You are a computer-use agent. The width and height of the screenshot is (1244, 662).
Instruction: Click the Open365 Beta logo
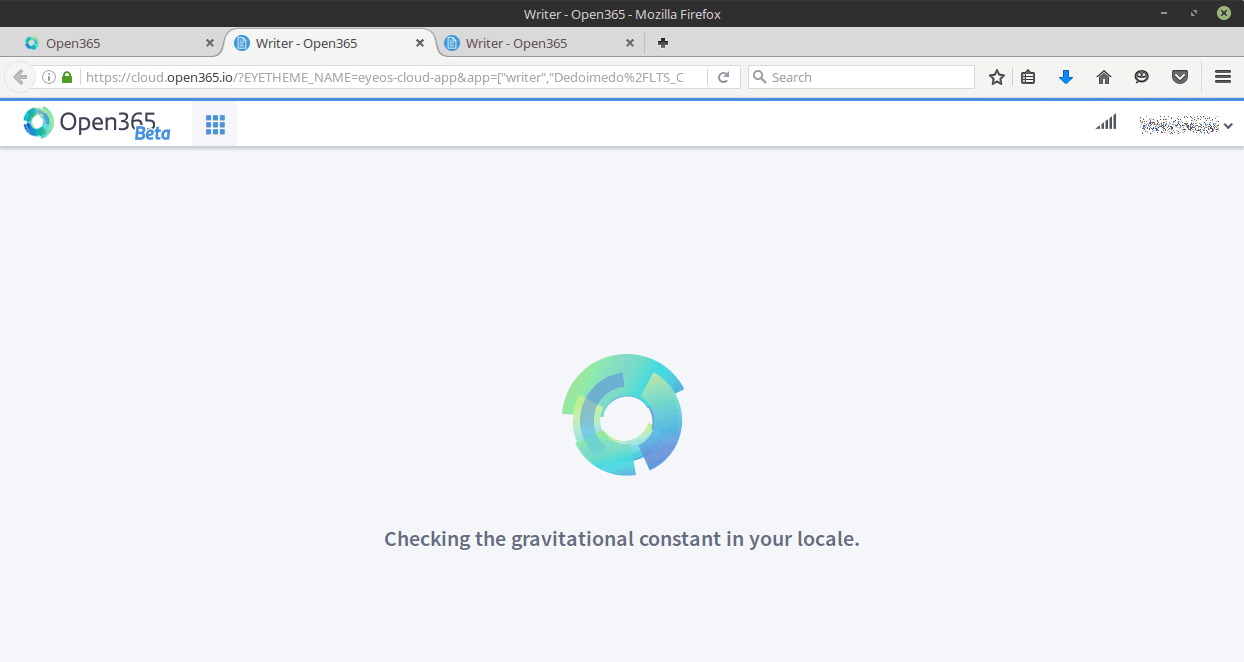click(x=96, y=123)
